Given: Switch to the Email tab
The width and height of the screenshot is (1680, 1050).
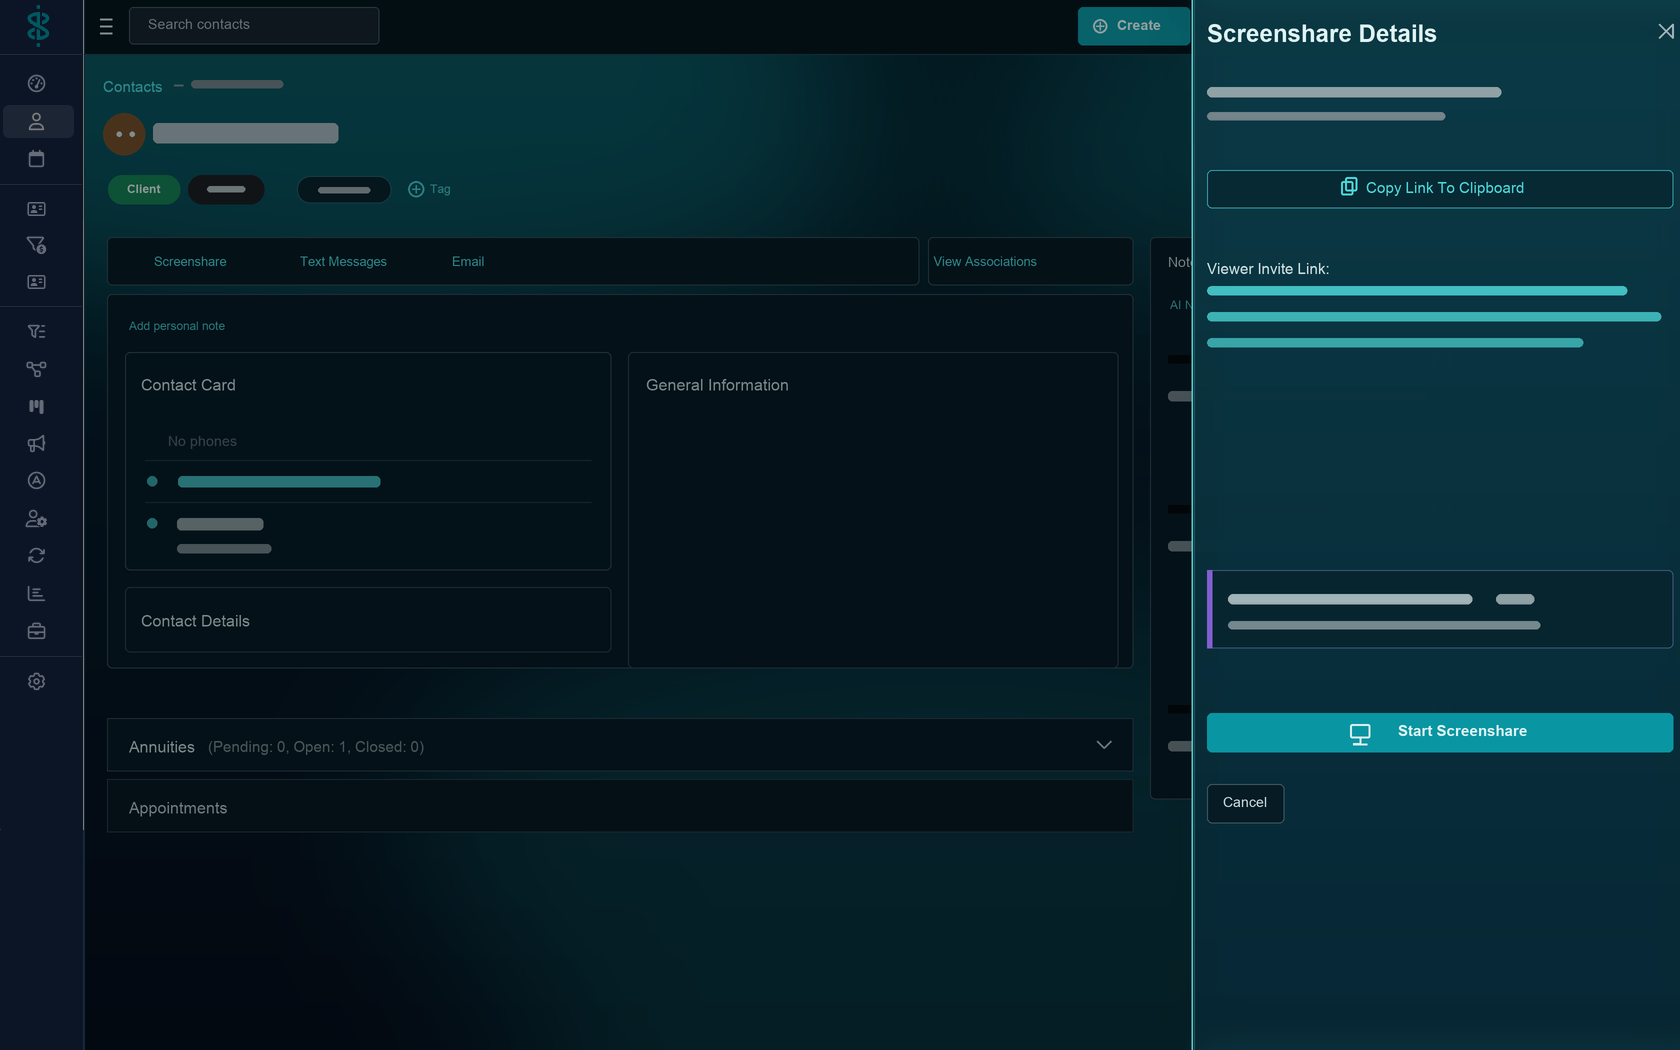Looking at the screenshot, I should pyautogui.click(x=468, y=262).
